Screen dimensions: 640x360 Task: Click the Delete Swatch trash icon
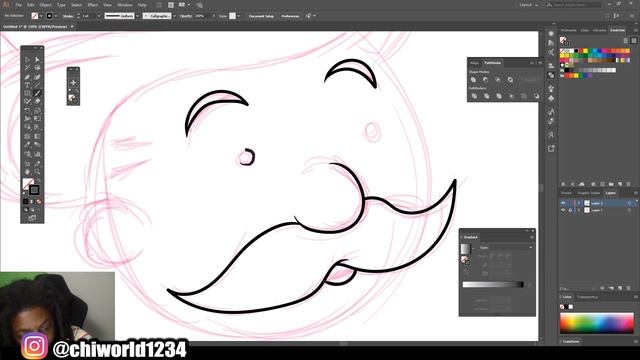coord(629,184)
